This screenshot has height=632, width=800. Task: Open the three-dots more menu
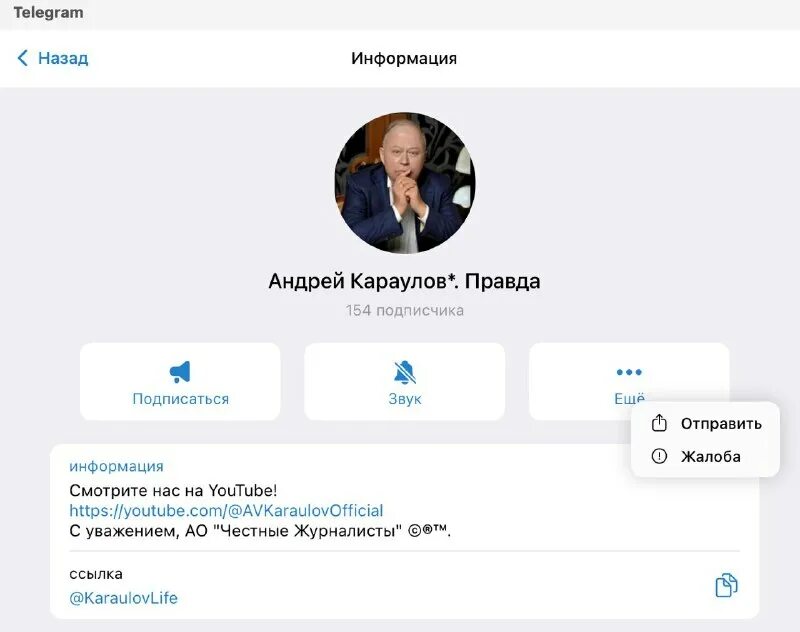[x=629, y=372]
